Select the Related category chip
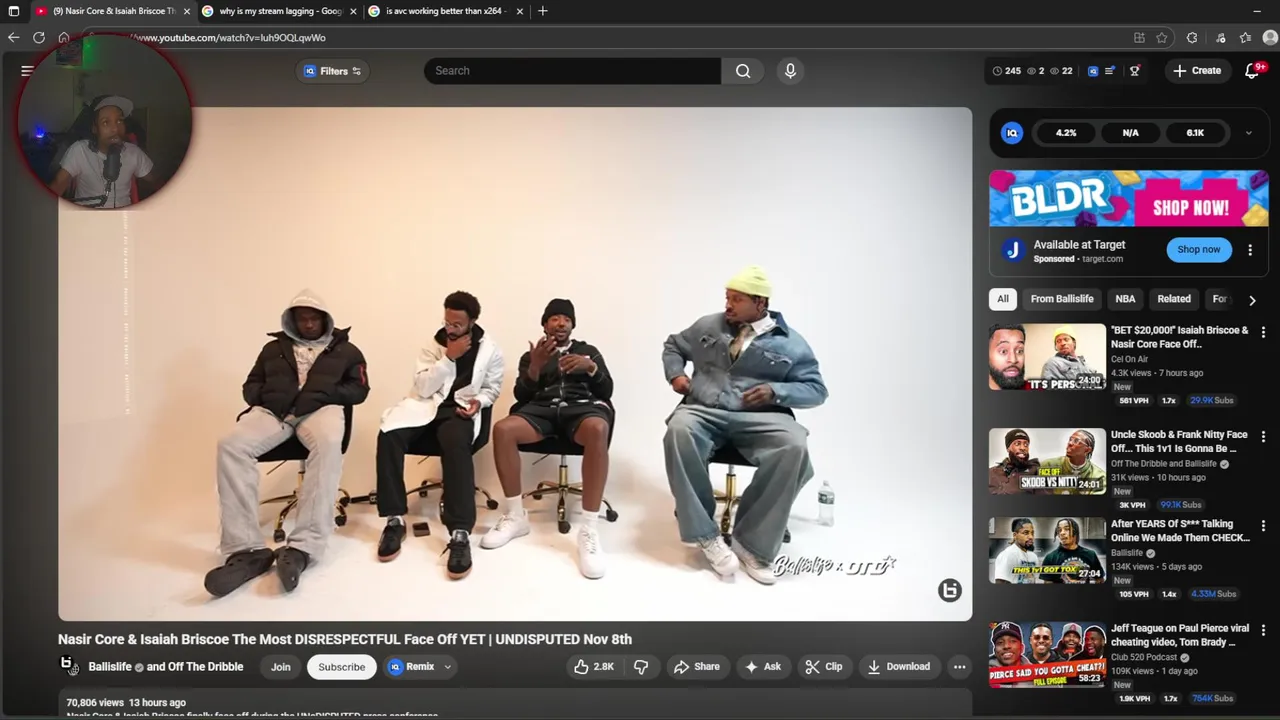This screenshot has height=720, width=1280. tap(1174, 299)
